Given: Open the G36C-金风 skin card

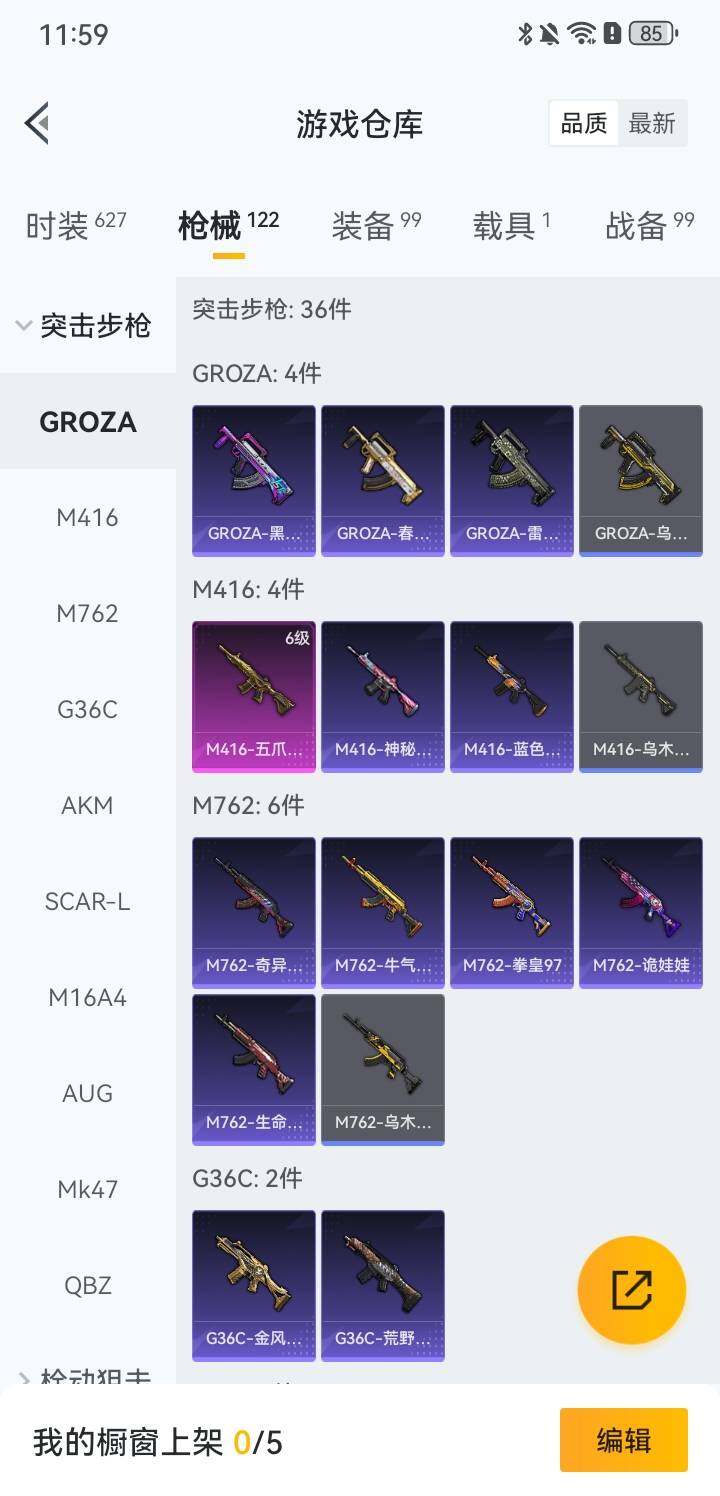Looking at the screenshot, I should point(254,1286).
